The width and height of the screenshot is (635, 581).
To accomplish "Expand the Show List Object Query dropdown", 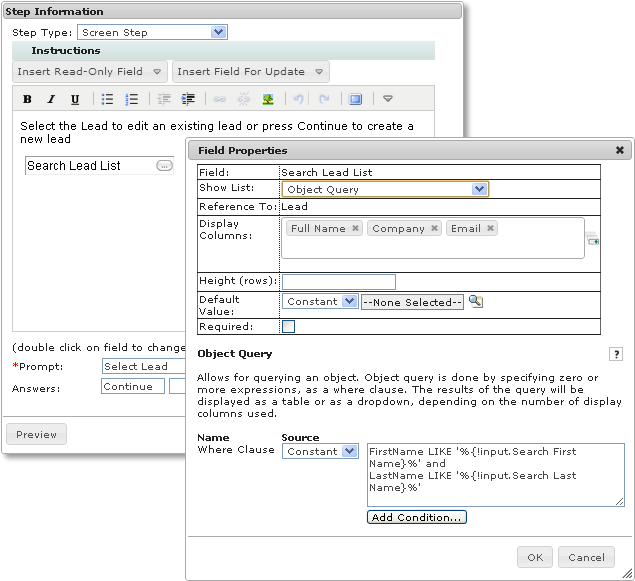I will coord(385,189).
